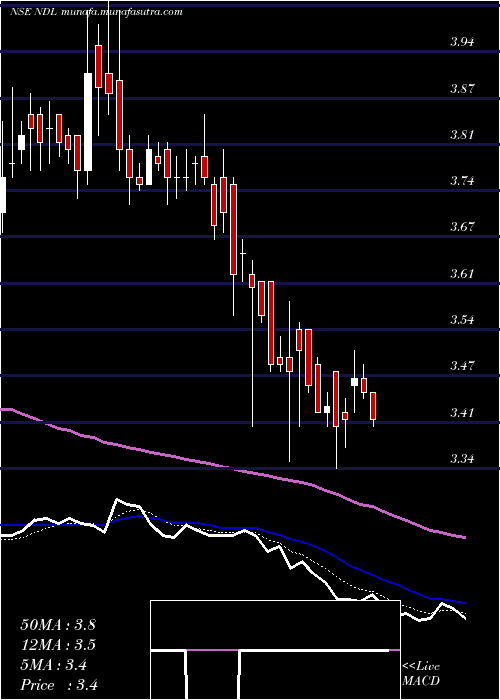
Task: Click the Price : 3.4 reading
Action: [59, 685]
